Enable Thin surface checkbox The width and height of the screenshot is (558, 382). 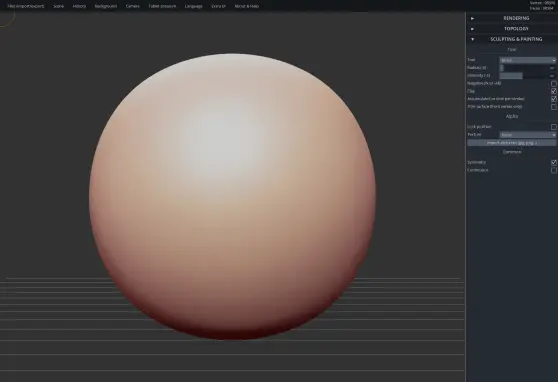pyautogui.click(x=554, y=107)
